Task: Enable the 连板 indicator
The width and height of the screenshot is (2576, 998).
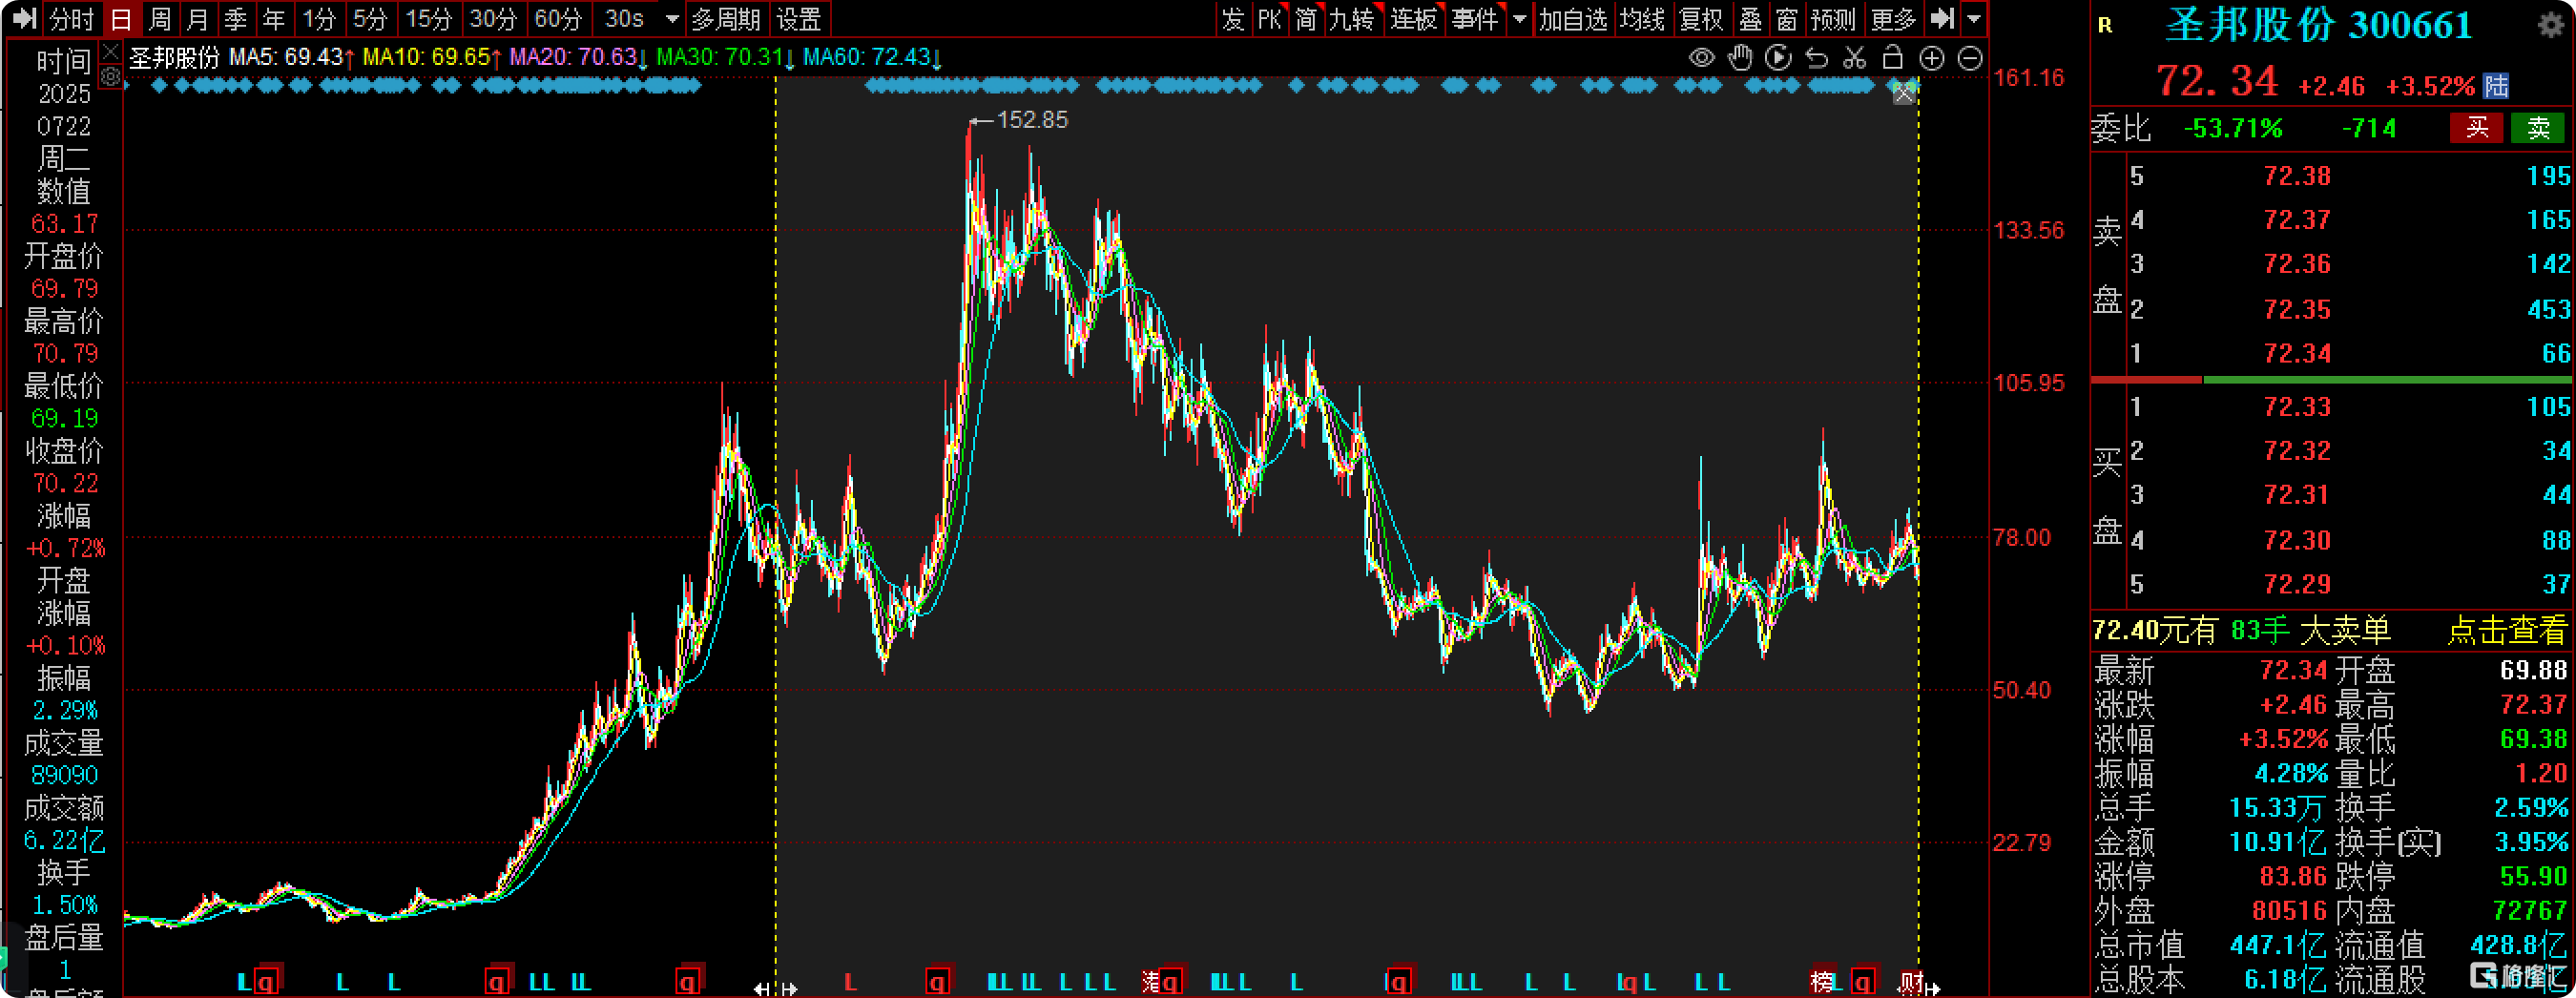Action: coord(1413,18)
